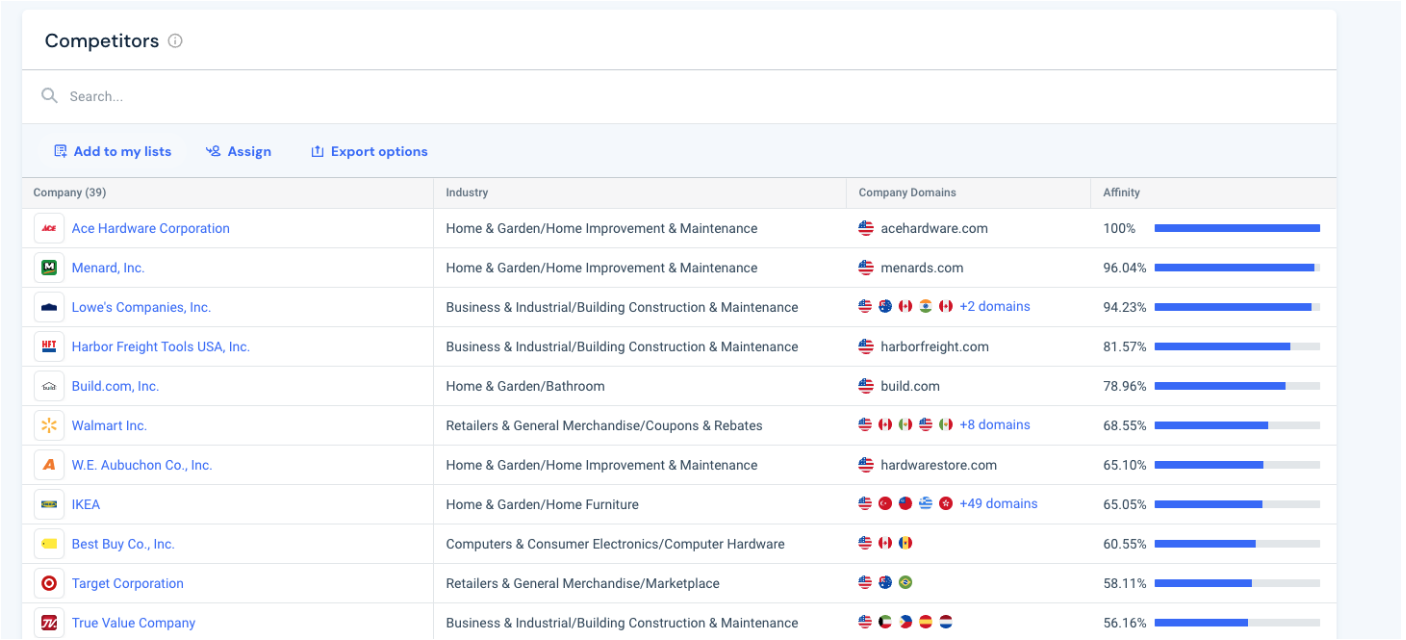This screenshot has width=1406, height=640.
Task: Open Target Corporation company link
Action: 128,584
